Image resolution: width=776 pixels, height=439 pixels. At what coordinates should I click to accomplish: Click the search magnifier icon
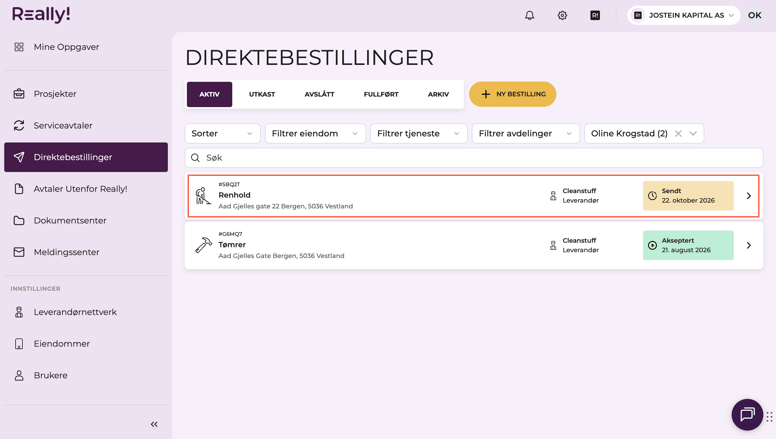coord(195,157)
